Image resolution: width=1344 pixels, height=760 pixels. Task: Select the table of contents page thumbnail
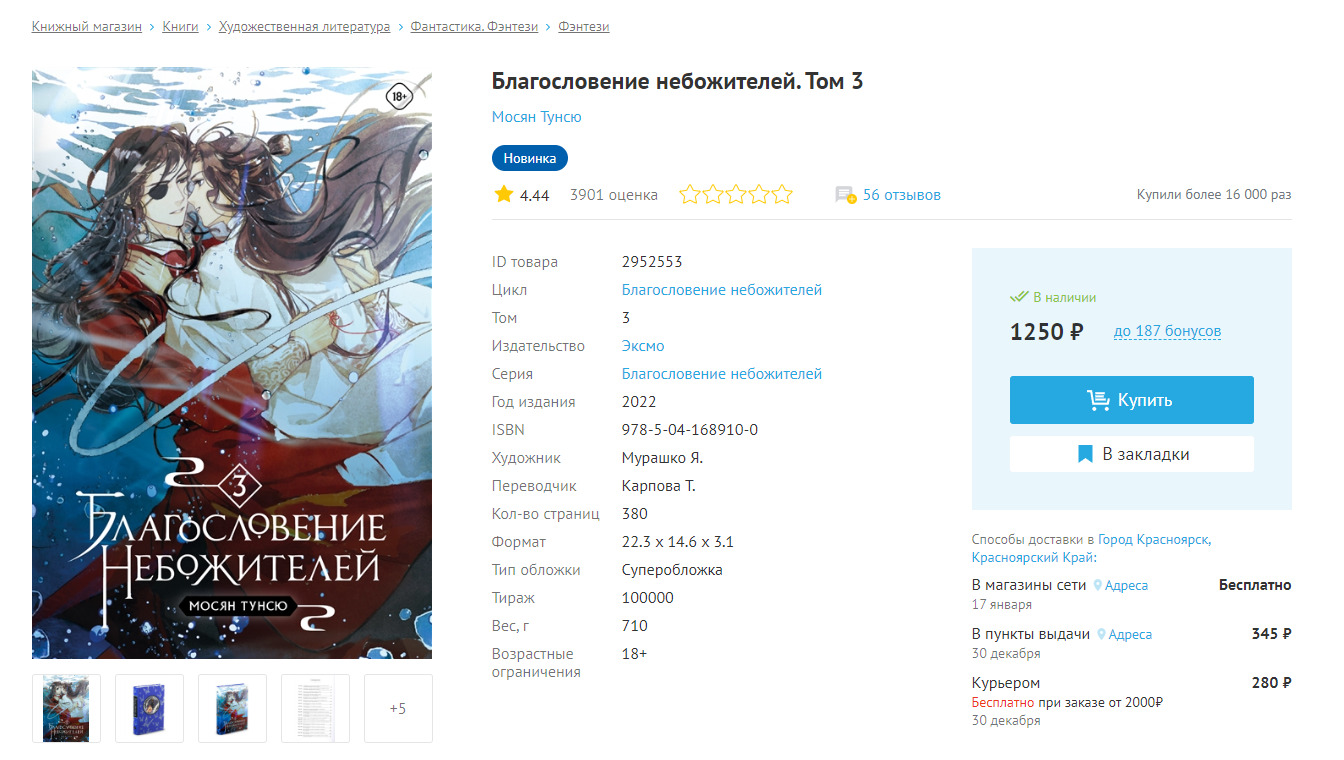pos(315,708)
